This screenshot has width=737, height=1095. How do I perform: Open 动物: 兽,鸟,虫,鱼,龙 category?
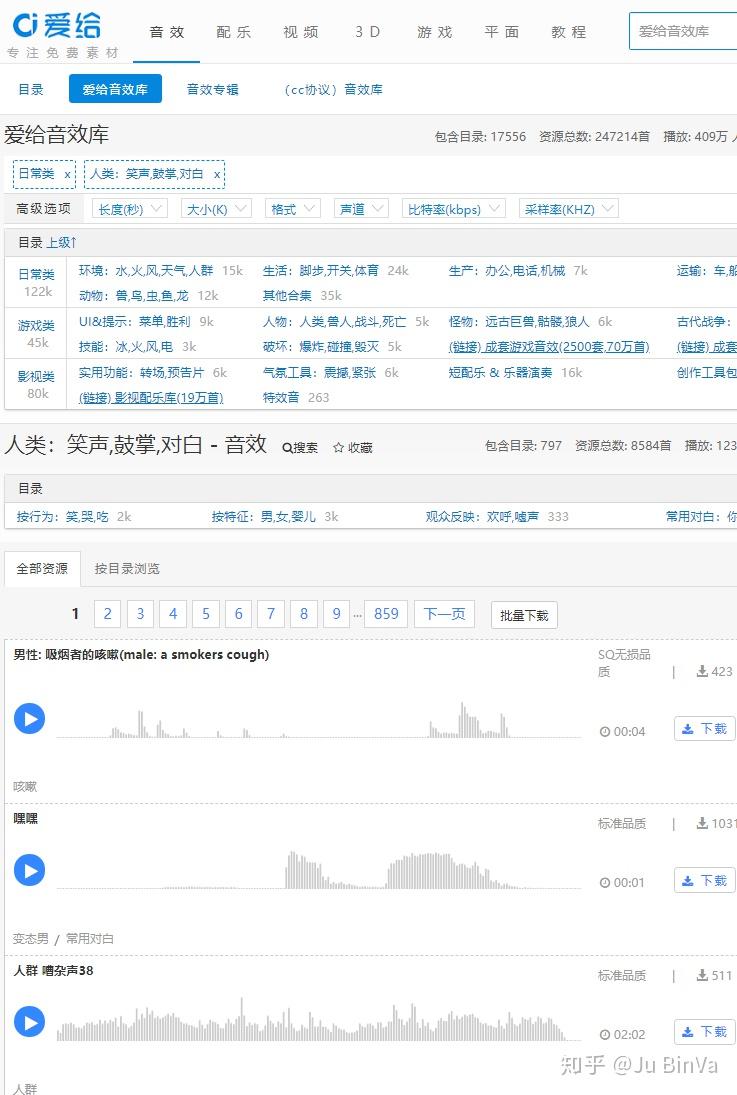point(133,296)
